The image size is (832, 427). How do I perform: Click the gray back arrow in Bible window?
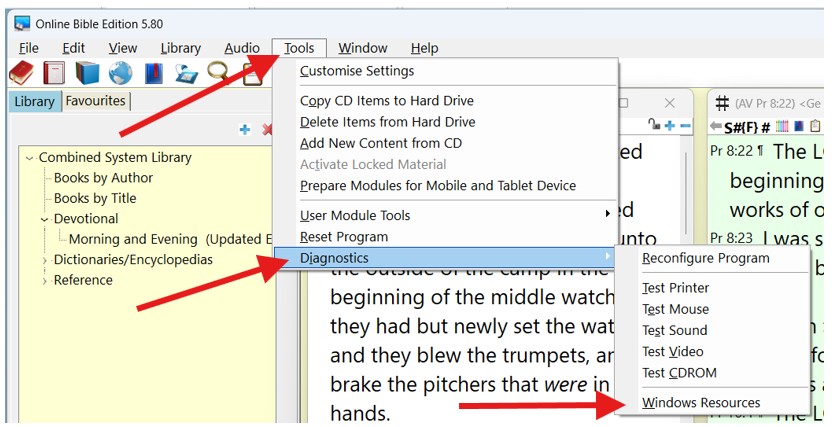[716, 126]
